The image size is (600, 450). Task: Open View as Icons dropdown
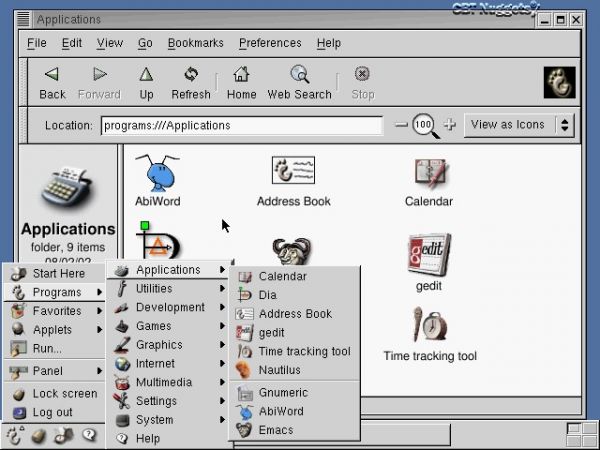pos(519,125)
